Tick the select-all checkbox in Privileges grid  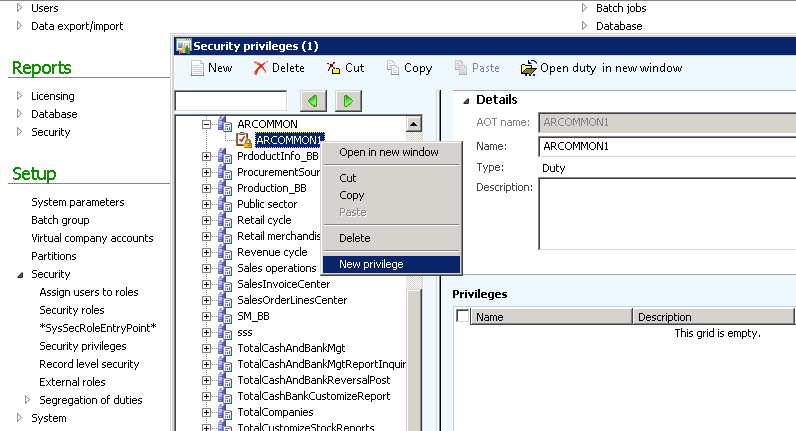[462, 316]
